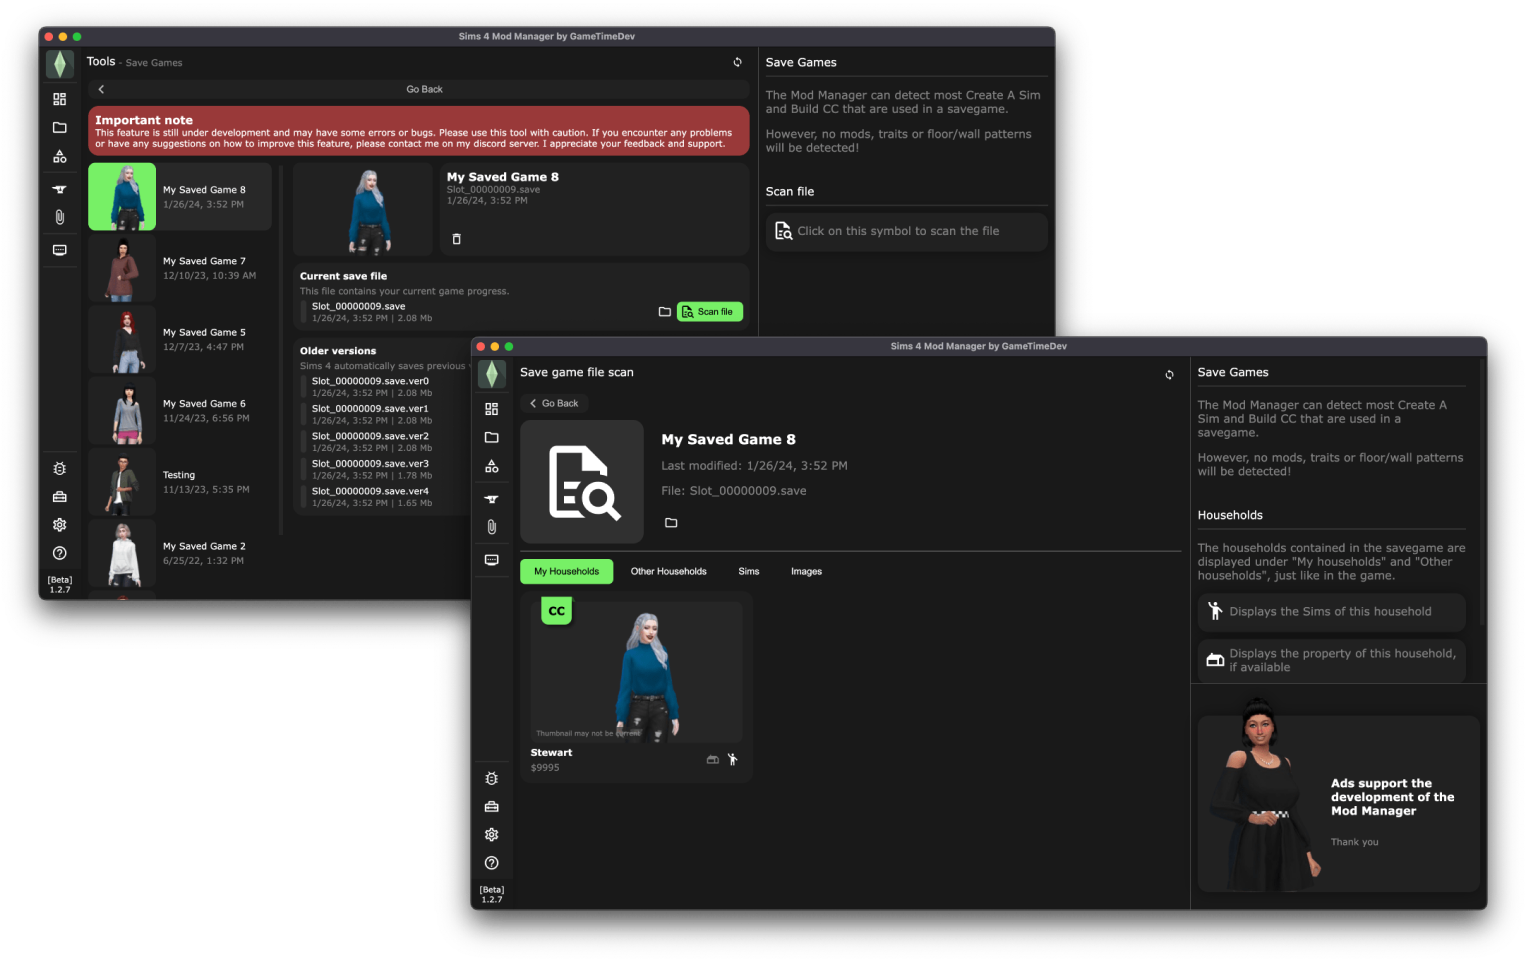Select the Sims tab
This screenshot has height=962, width=1526.
[x=749, y=571]
